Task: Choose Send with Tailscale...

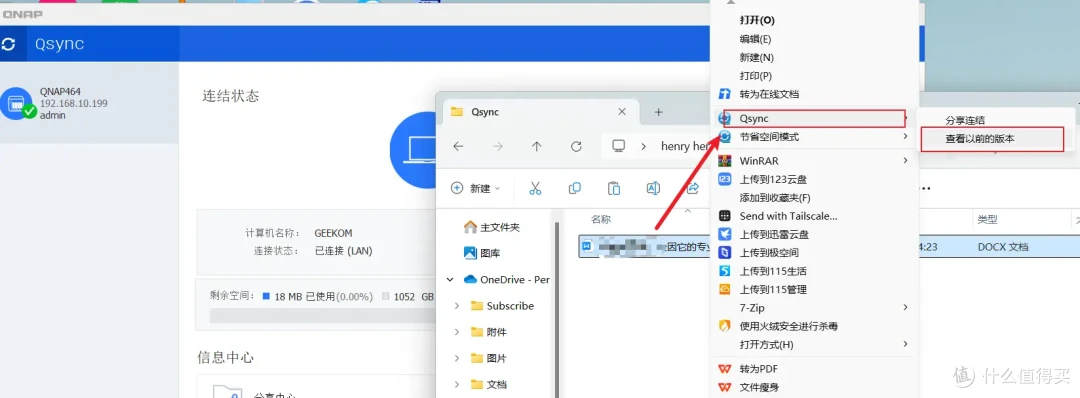Action: [816, 216]
